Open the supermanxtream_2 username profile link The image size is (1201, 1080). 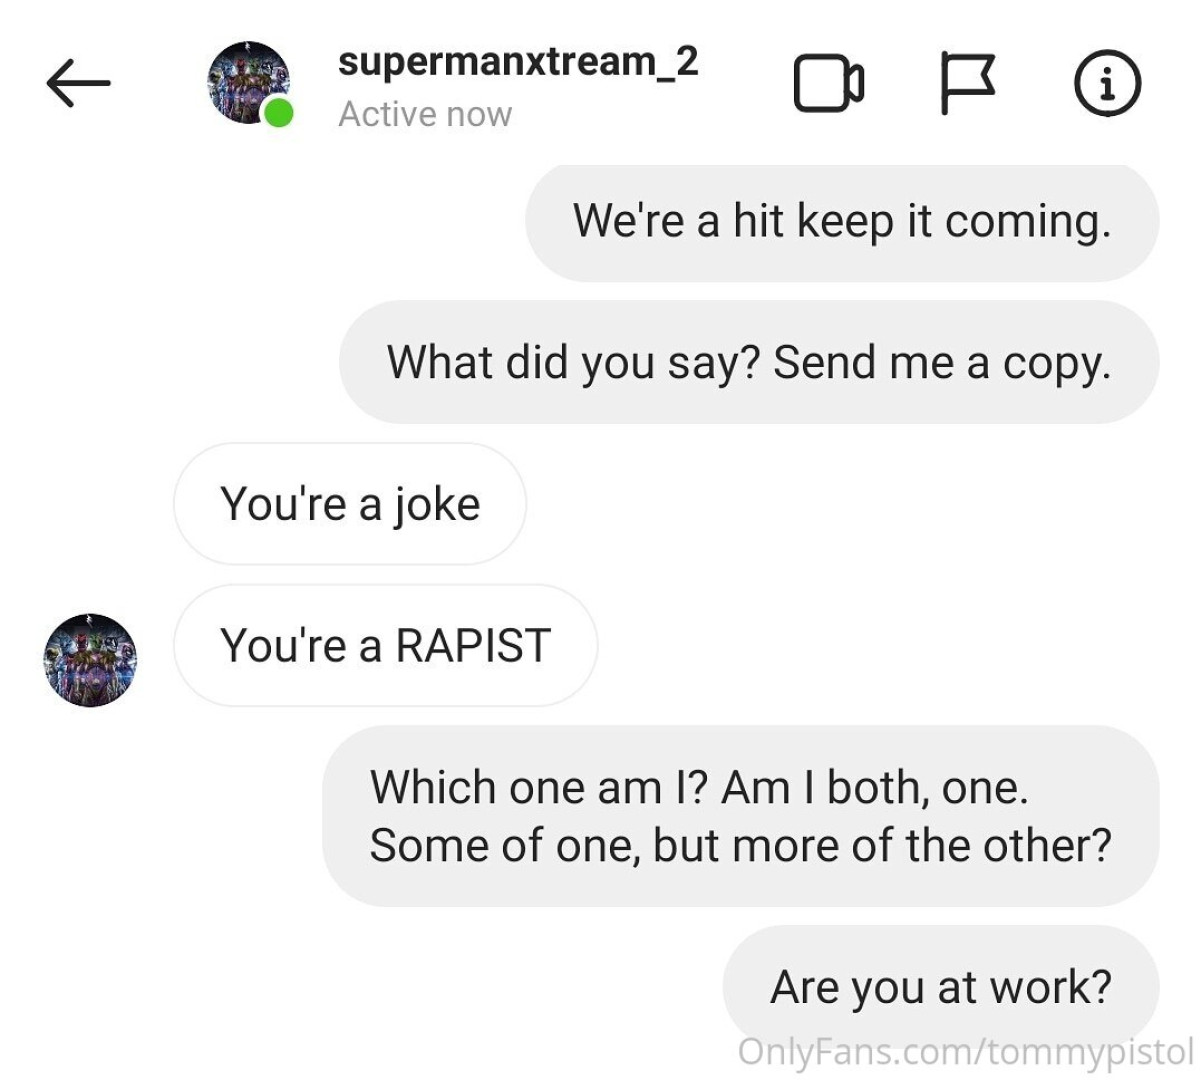[x=517, y=62]
